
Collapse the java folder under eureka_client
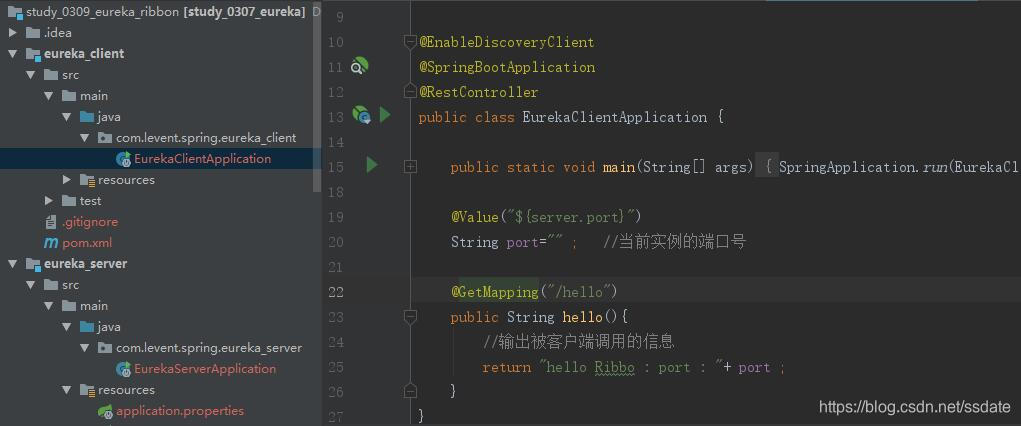click(67, 117)
